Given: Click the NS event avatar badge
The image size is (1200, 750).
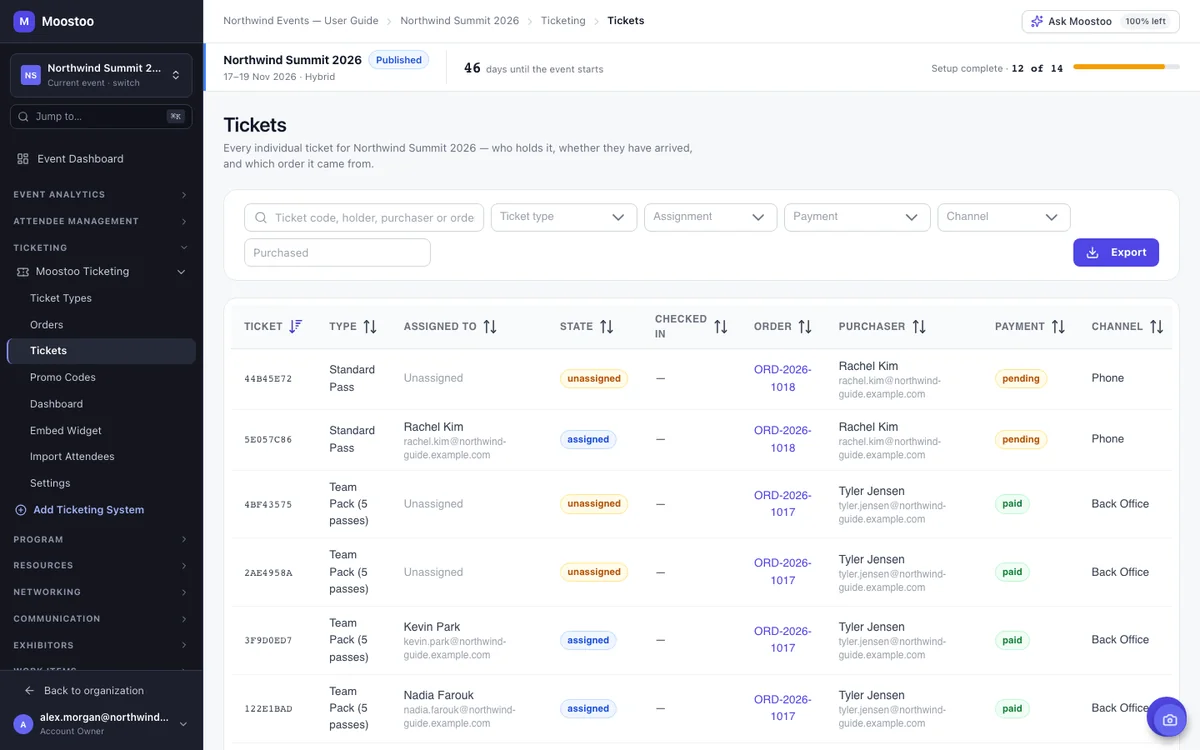Looking at the screenshot, I should pos(31,75).
